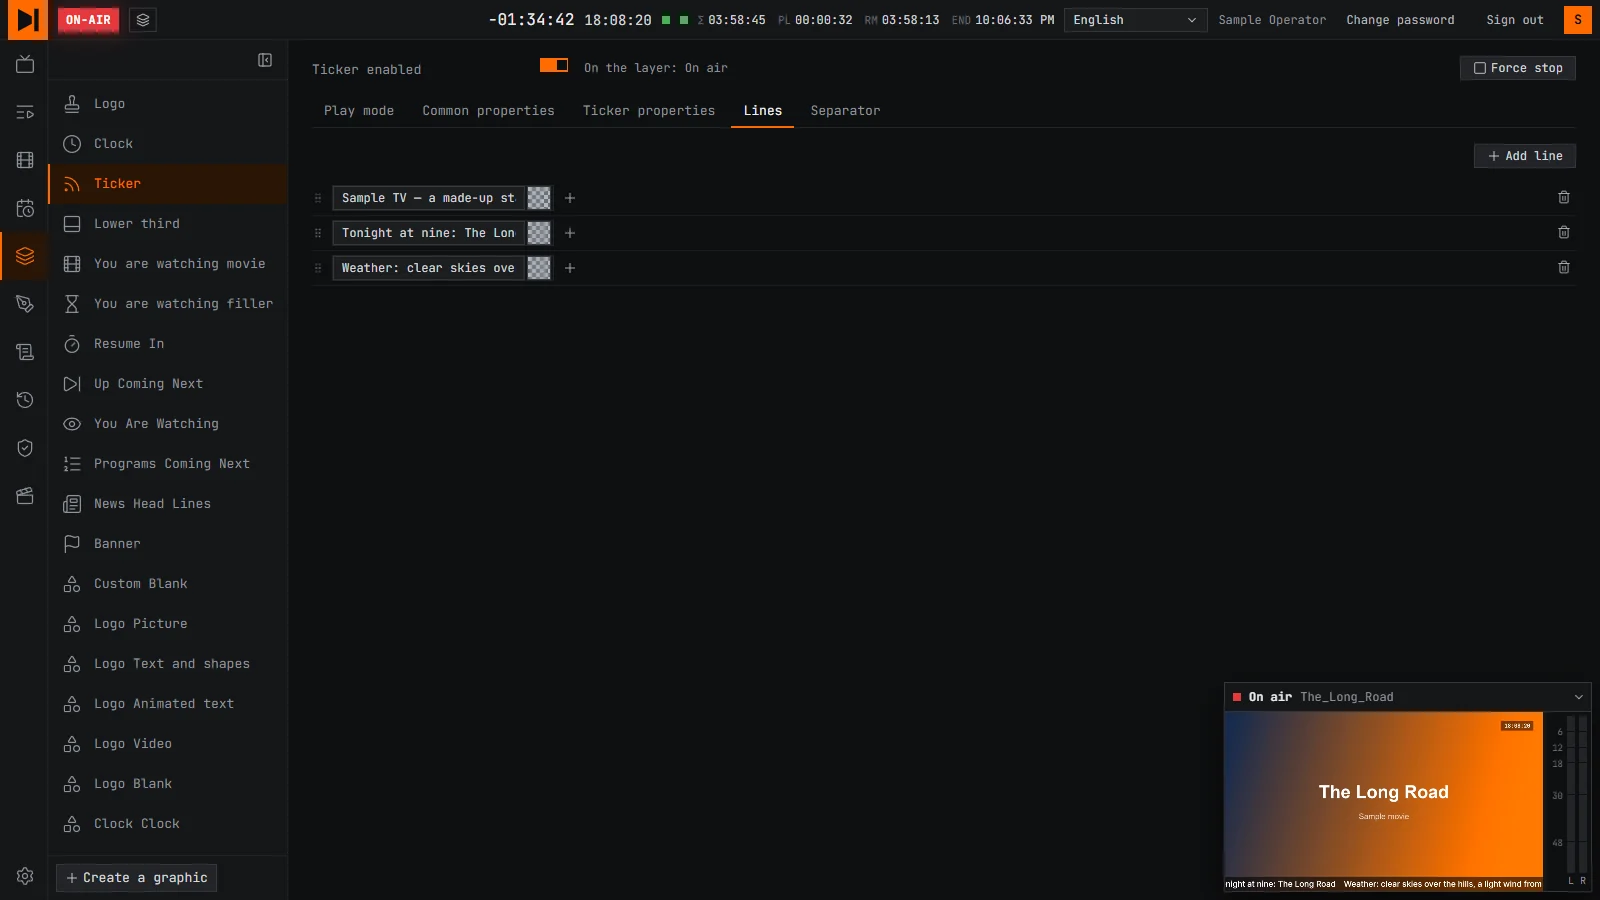The image size is (1600, 900).
Task: Toggle the Ticker enabled switch
Action: [x=554, y=65]
